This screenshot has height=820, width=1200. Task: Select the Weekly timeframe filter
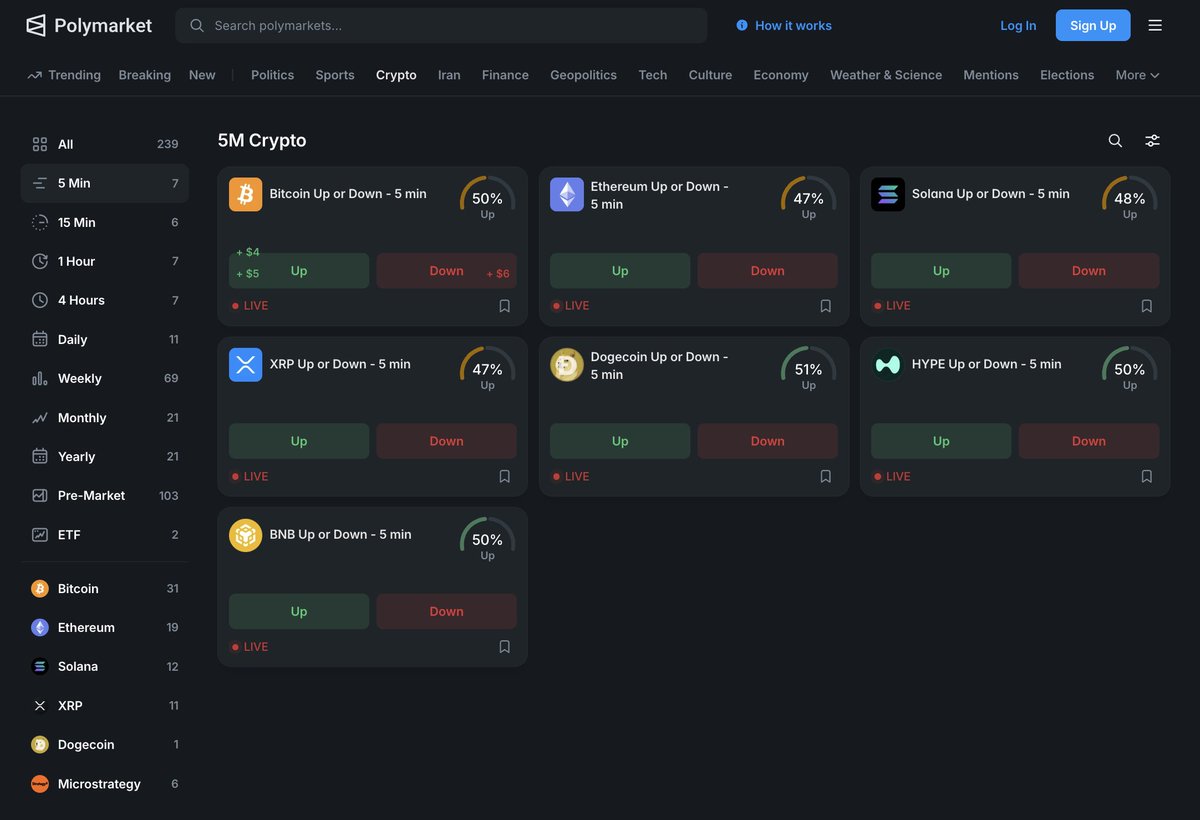coord(105,378)
